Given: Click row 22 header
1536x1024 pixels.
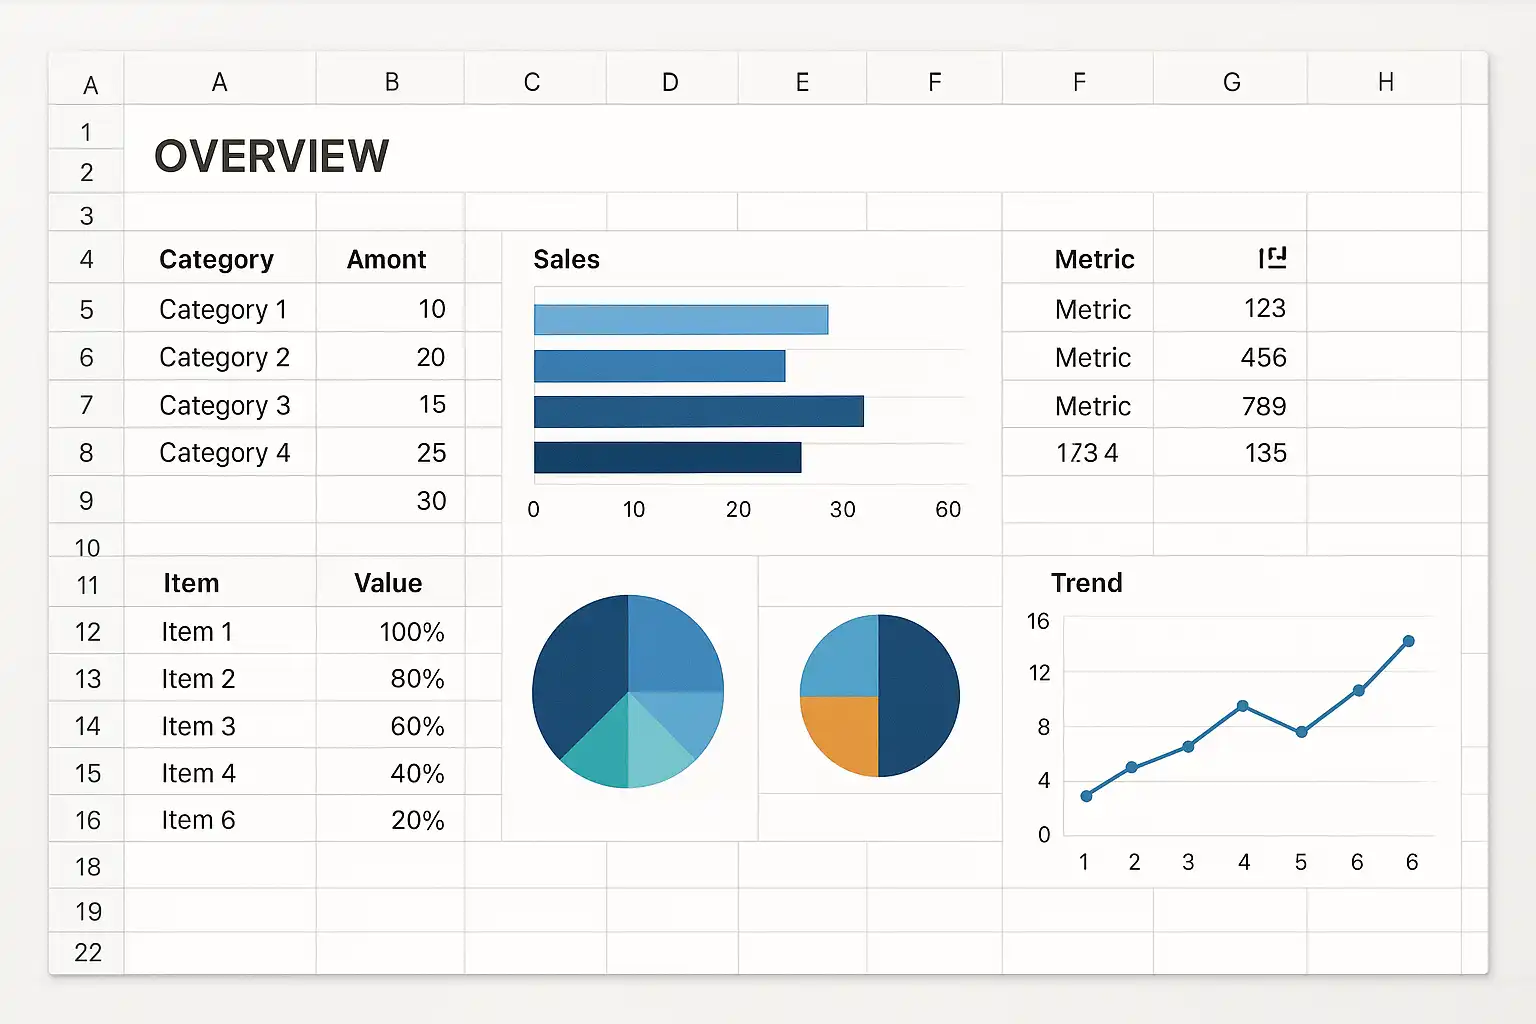Looking at the screenshot, I should pyautogui.click(x=87, y=953).
